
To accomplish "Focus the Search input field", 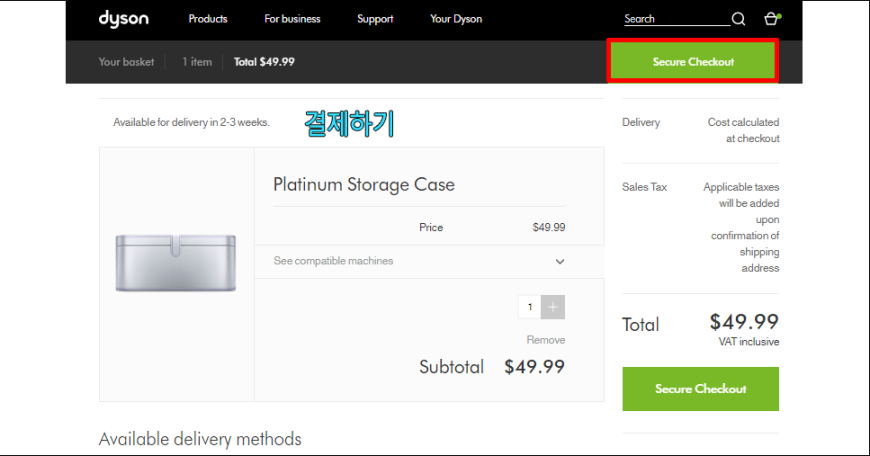I will pyautogui.click(x=676, y=19).
